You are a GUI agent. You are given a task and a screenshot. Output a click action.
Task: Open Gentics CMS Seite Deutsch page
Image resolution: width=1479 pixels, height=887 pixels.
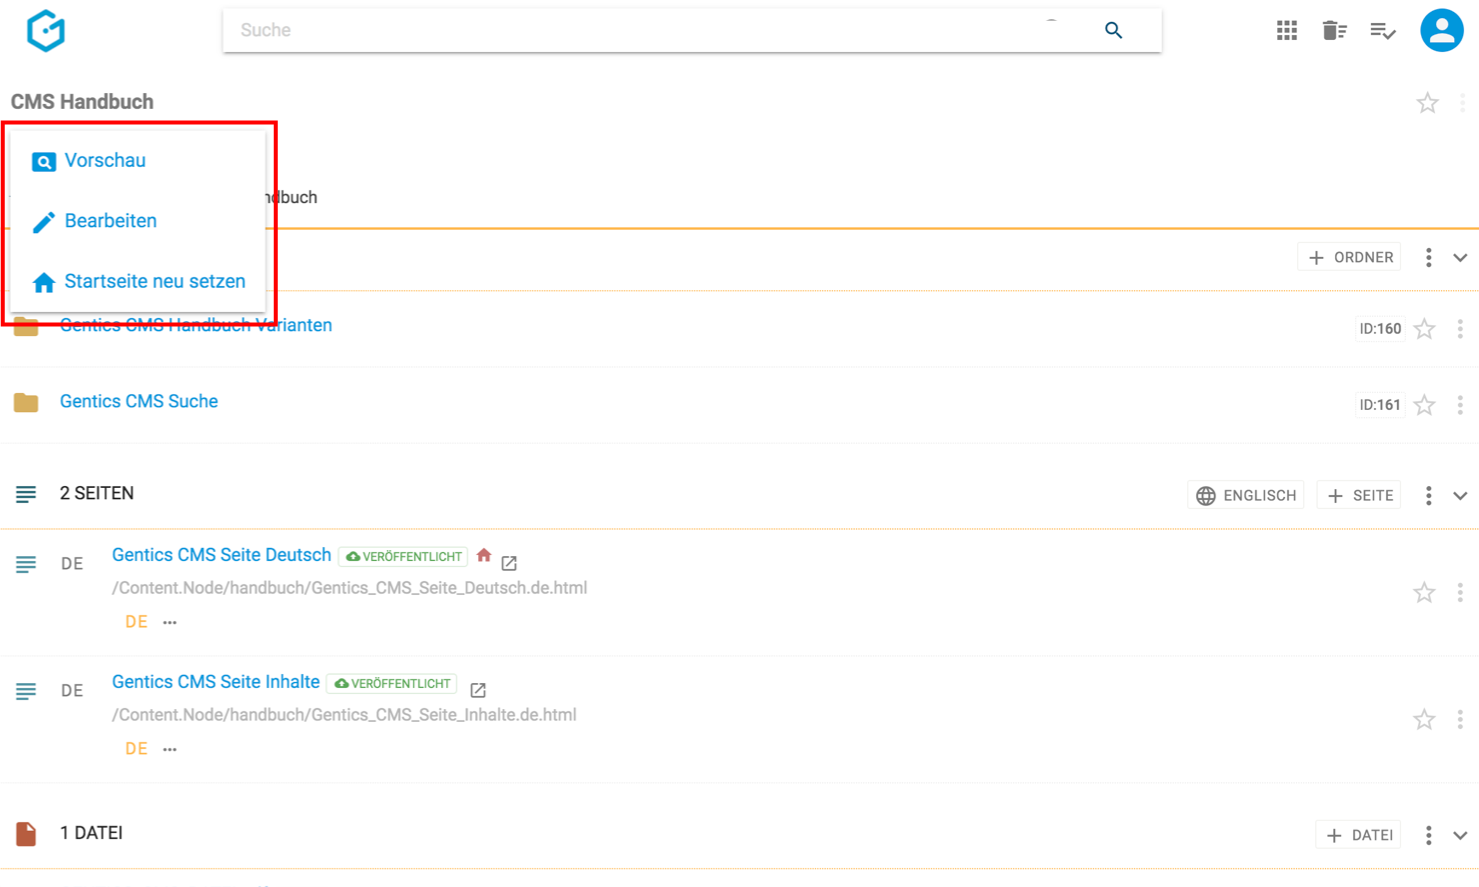coord(221,555)
